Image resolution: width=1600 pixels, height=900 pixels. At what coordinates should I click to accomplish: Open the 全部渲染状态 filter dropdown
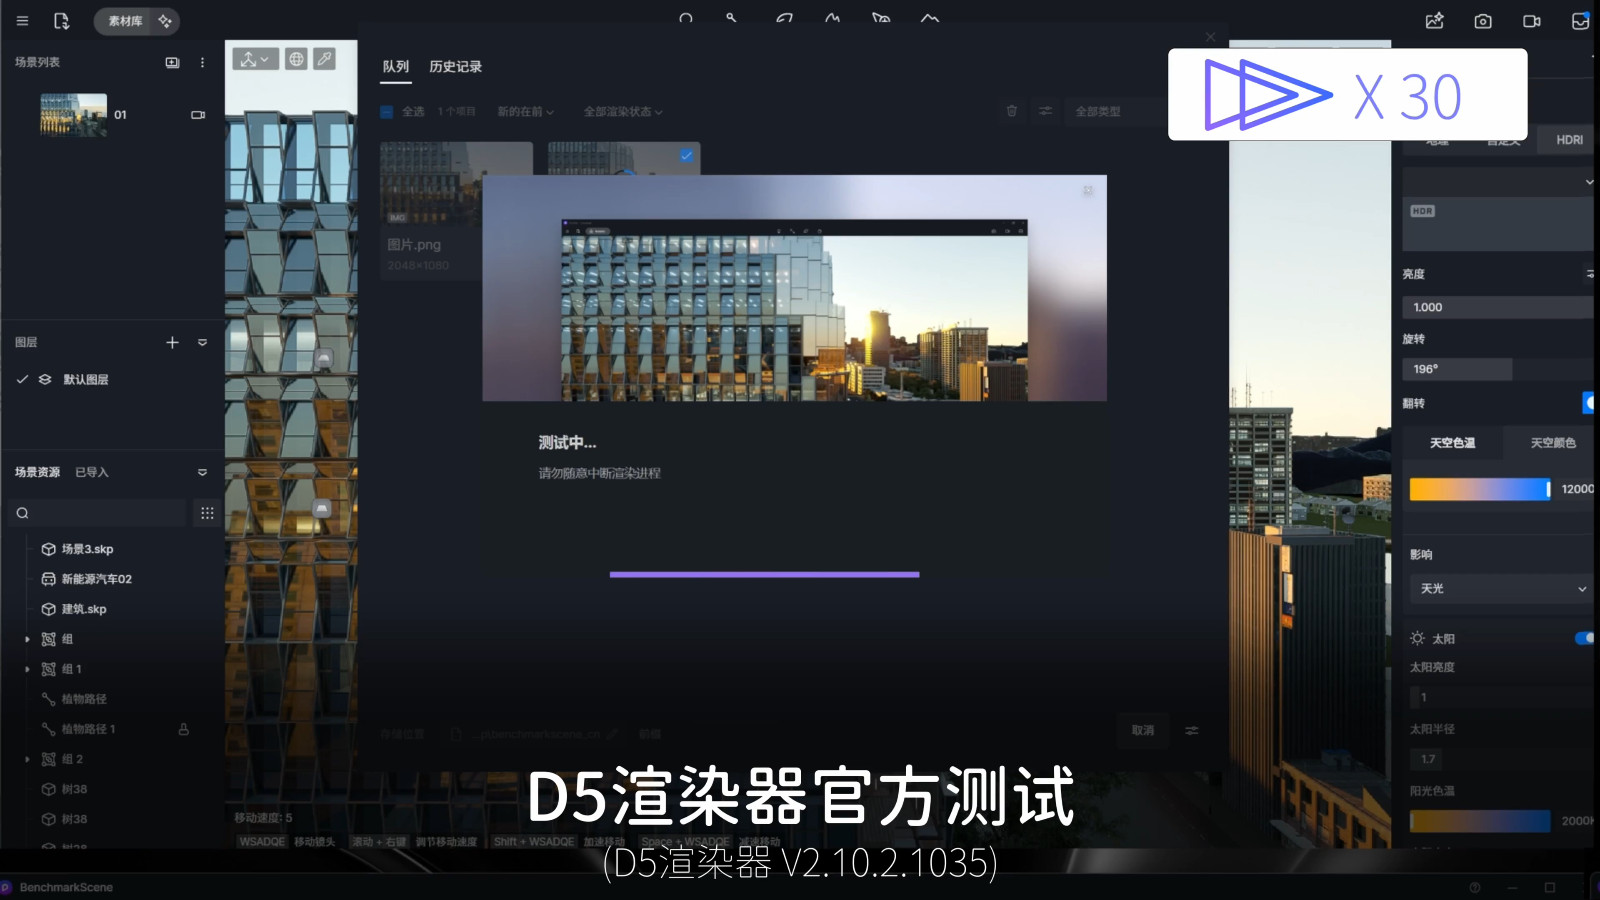click(623, 112)
